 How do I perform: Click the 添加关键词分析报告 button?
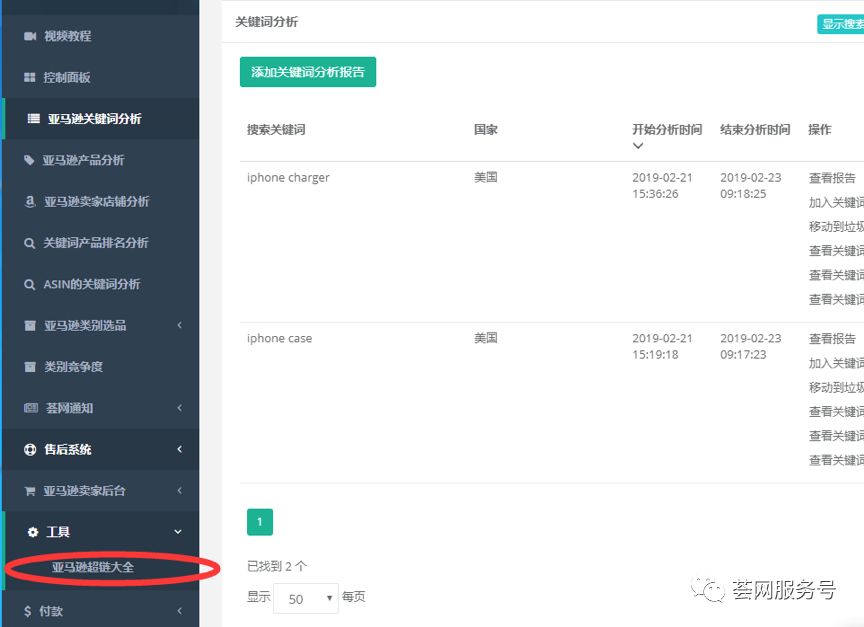307,72
